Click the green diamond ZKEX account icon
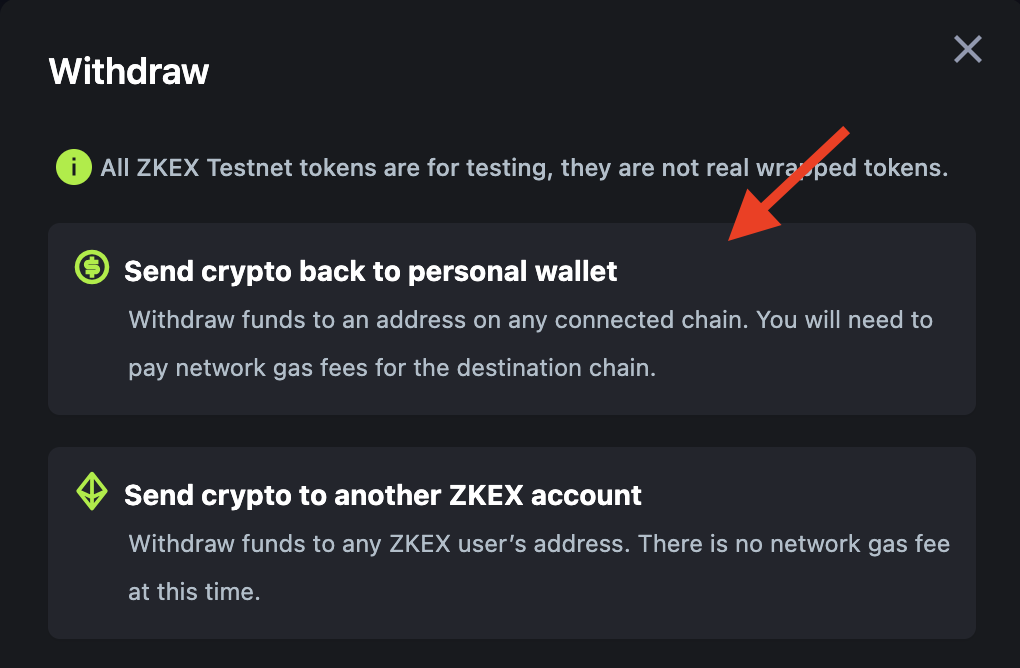1020x668 pixels. 92,491
